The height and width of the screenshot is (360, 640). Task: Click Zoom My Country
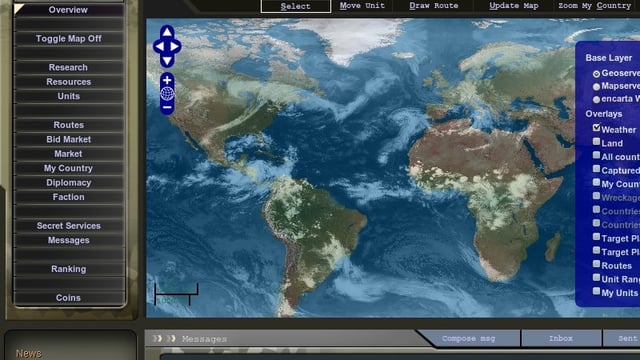[x=594, y=6]
